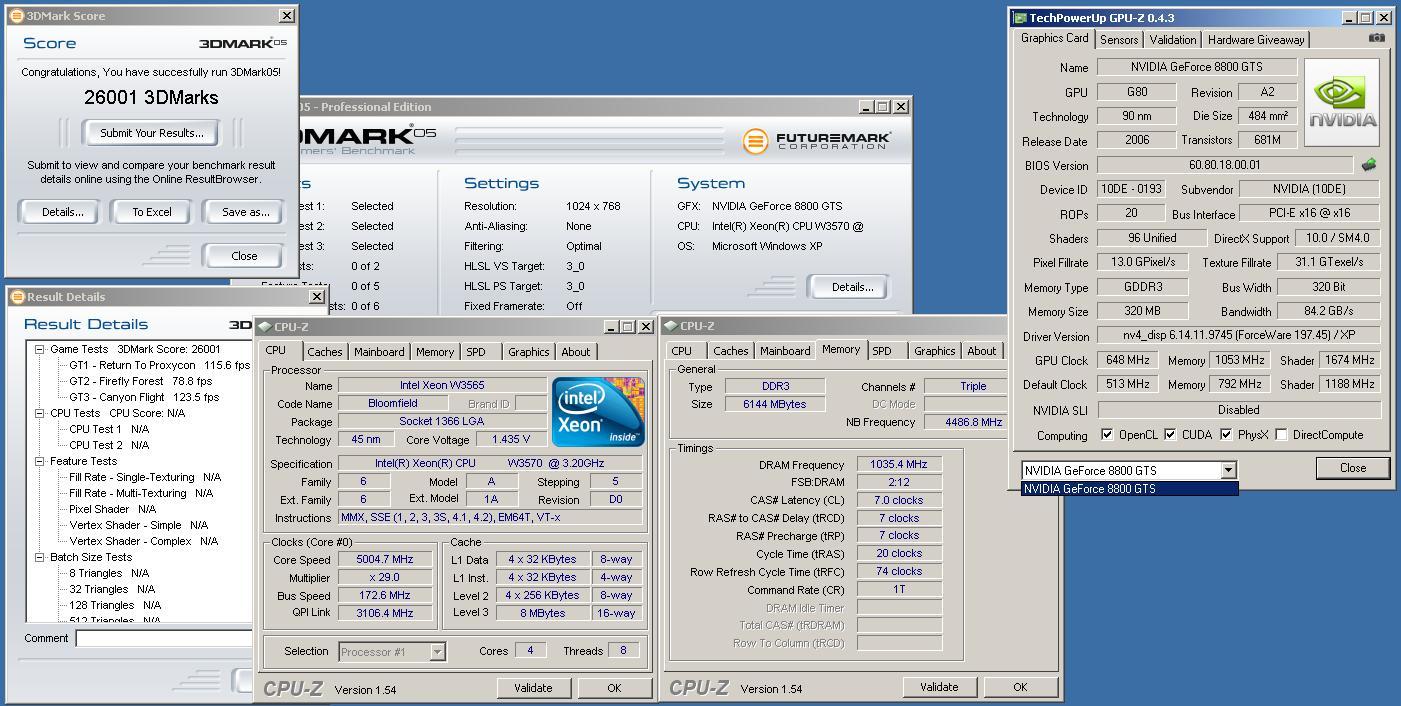Click the Comment input field in Result Details
The width and height of the screenshot is (1401, 706).
(x=164, y=638)
